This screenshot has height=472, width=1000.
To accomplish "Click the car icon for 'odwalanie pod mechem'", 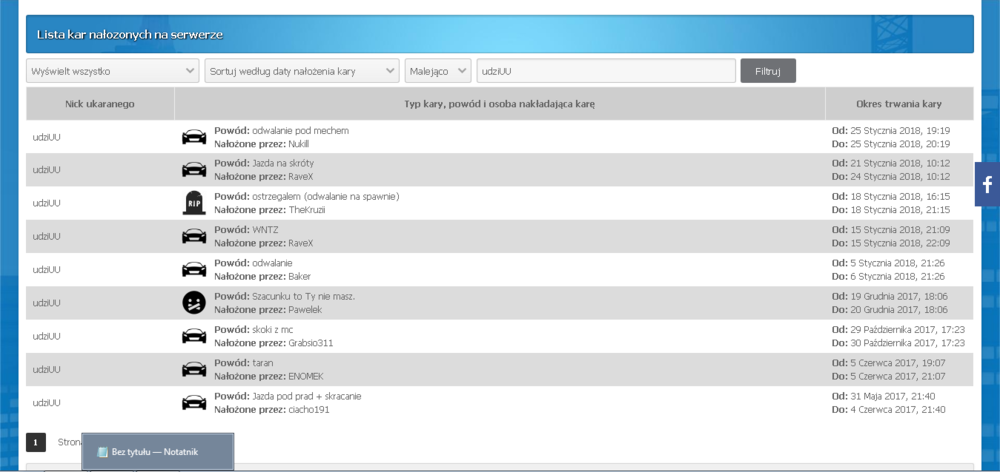I will click(194, 137).
